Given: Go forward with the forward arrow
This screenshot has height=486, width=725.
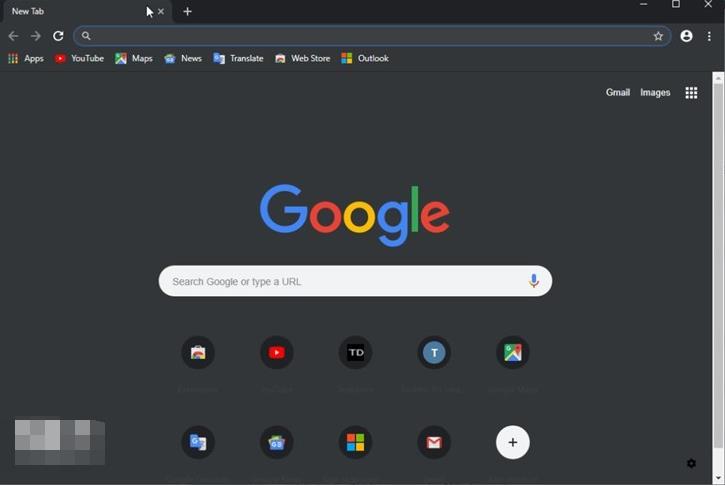Looking at the screenshot, I should pyautogui.click(x=36, y=36).
